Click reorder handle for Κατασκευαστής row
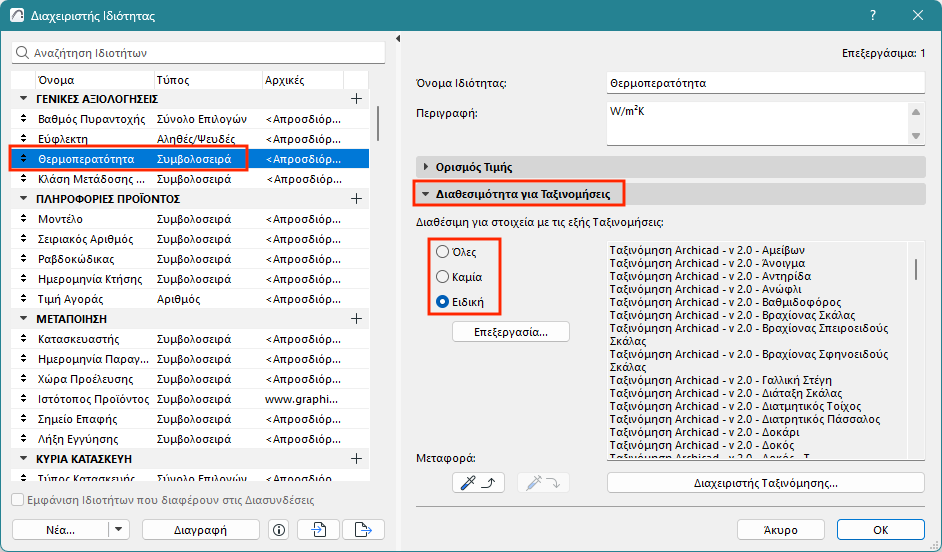942x552 pixels. coord(23,339)
